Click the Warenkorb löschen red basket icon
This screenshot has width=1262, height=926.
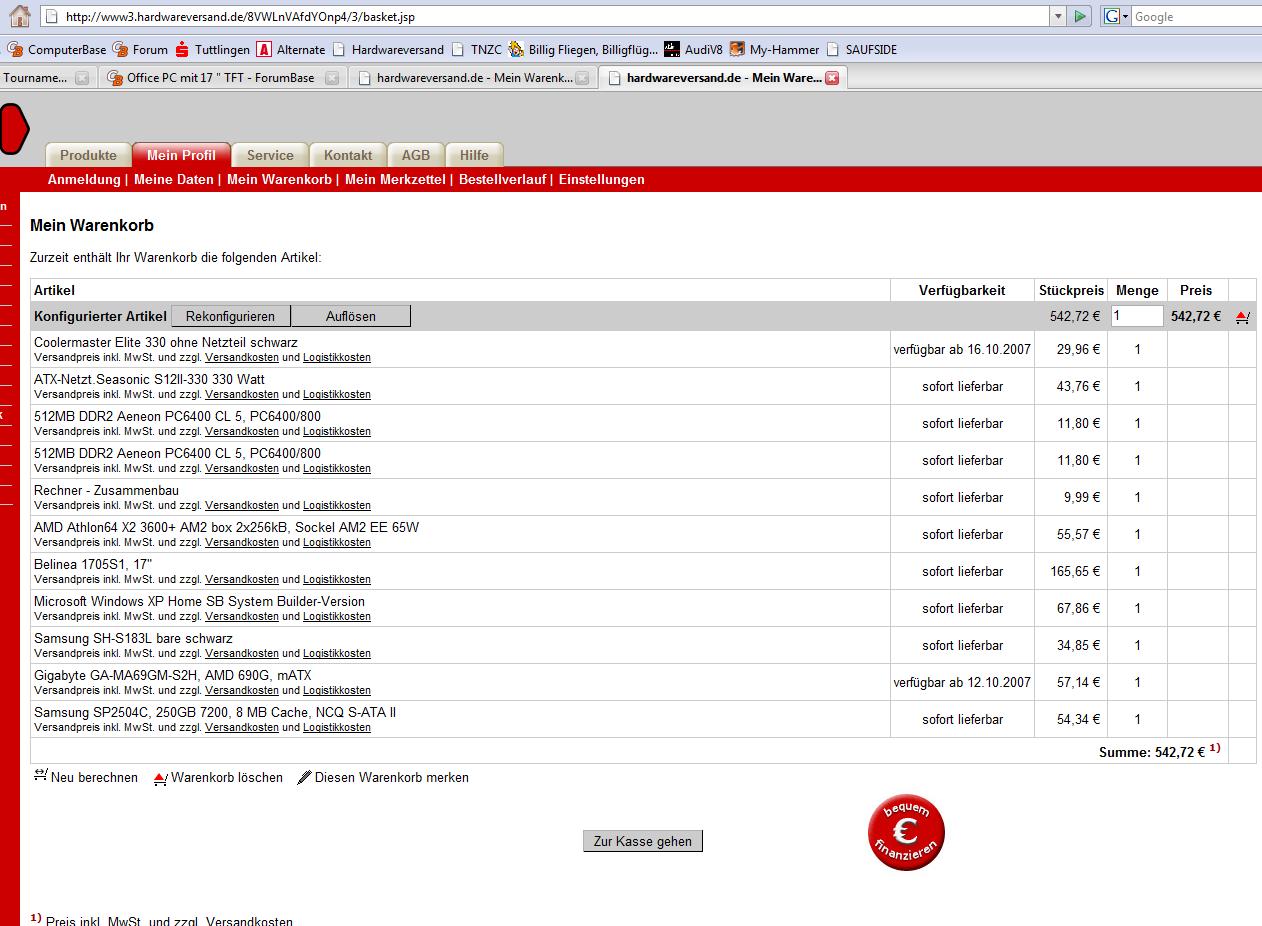161,778
